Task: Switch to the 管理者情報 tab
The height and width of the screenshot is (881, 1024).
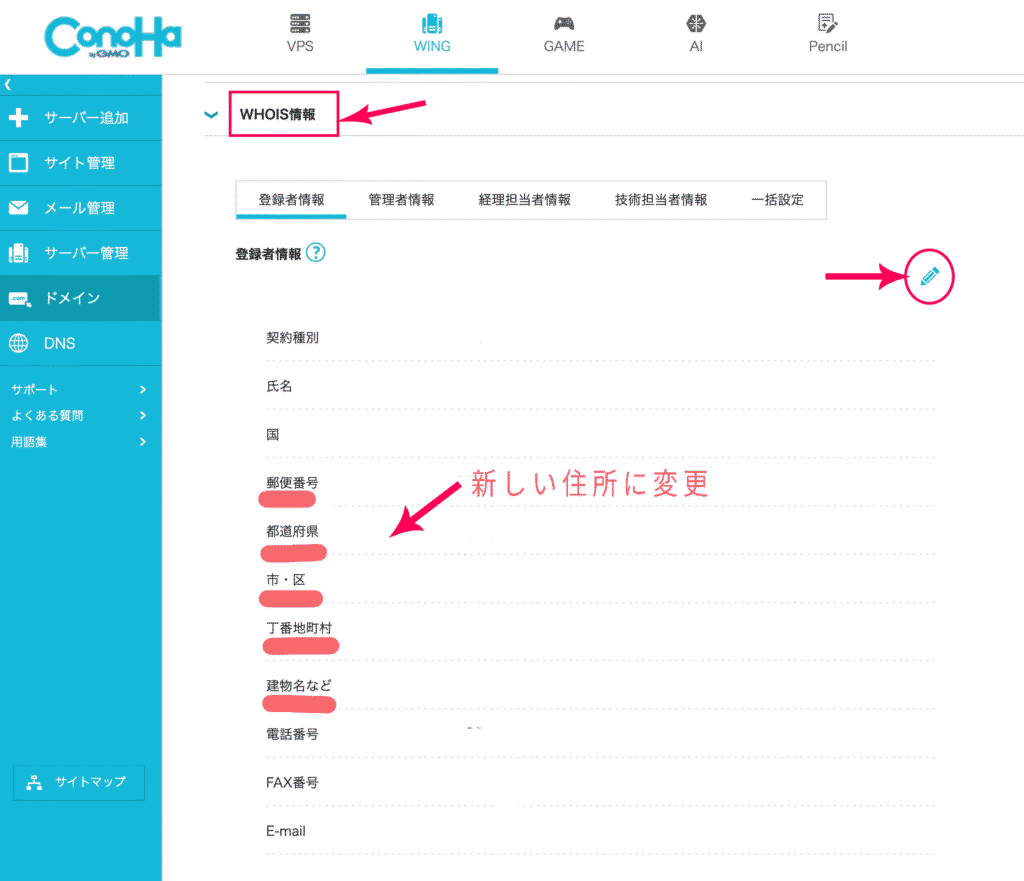Action: pos(401,200)
